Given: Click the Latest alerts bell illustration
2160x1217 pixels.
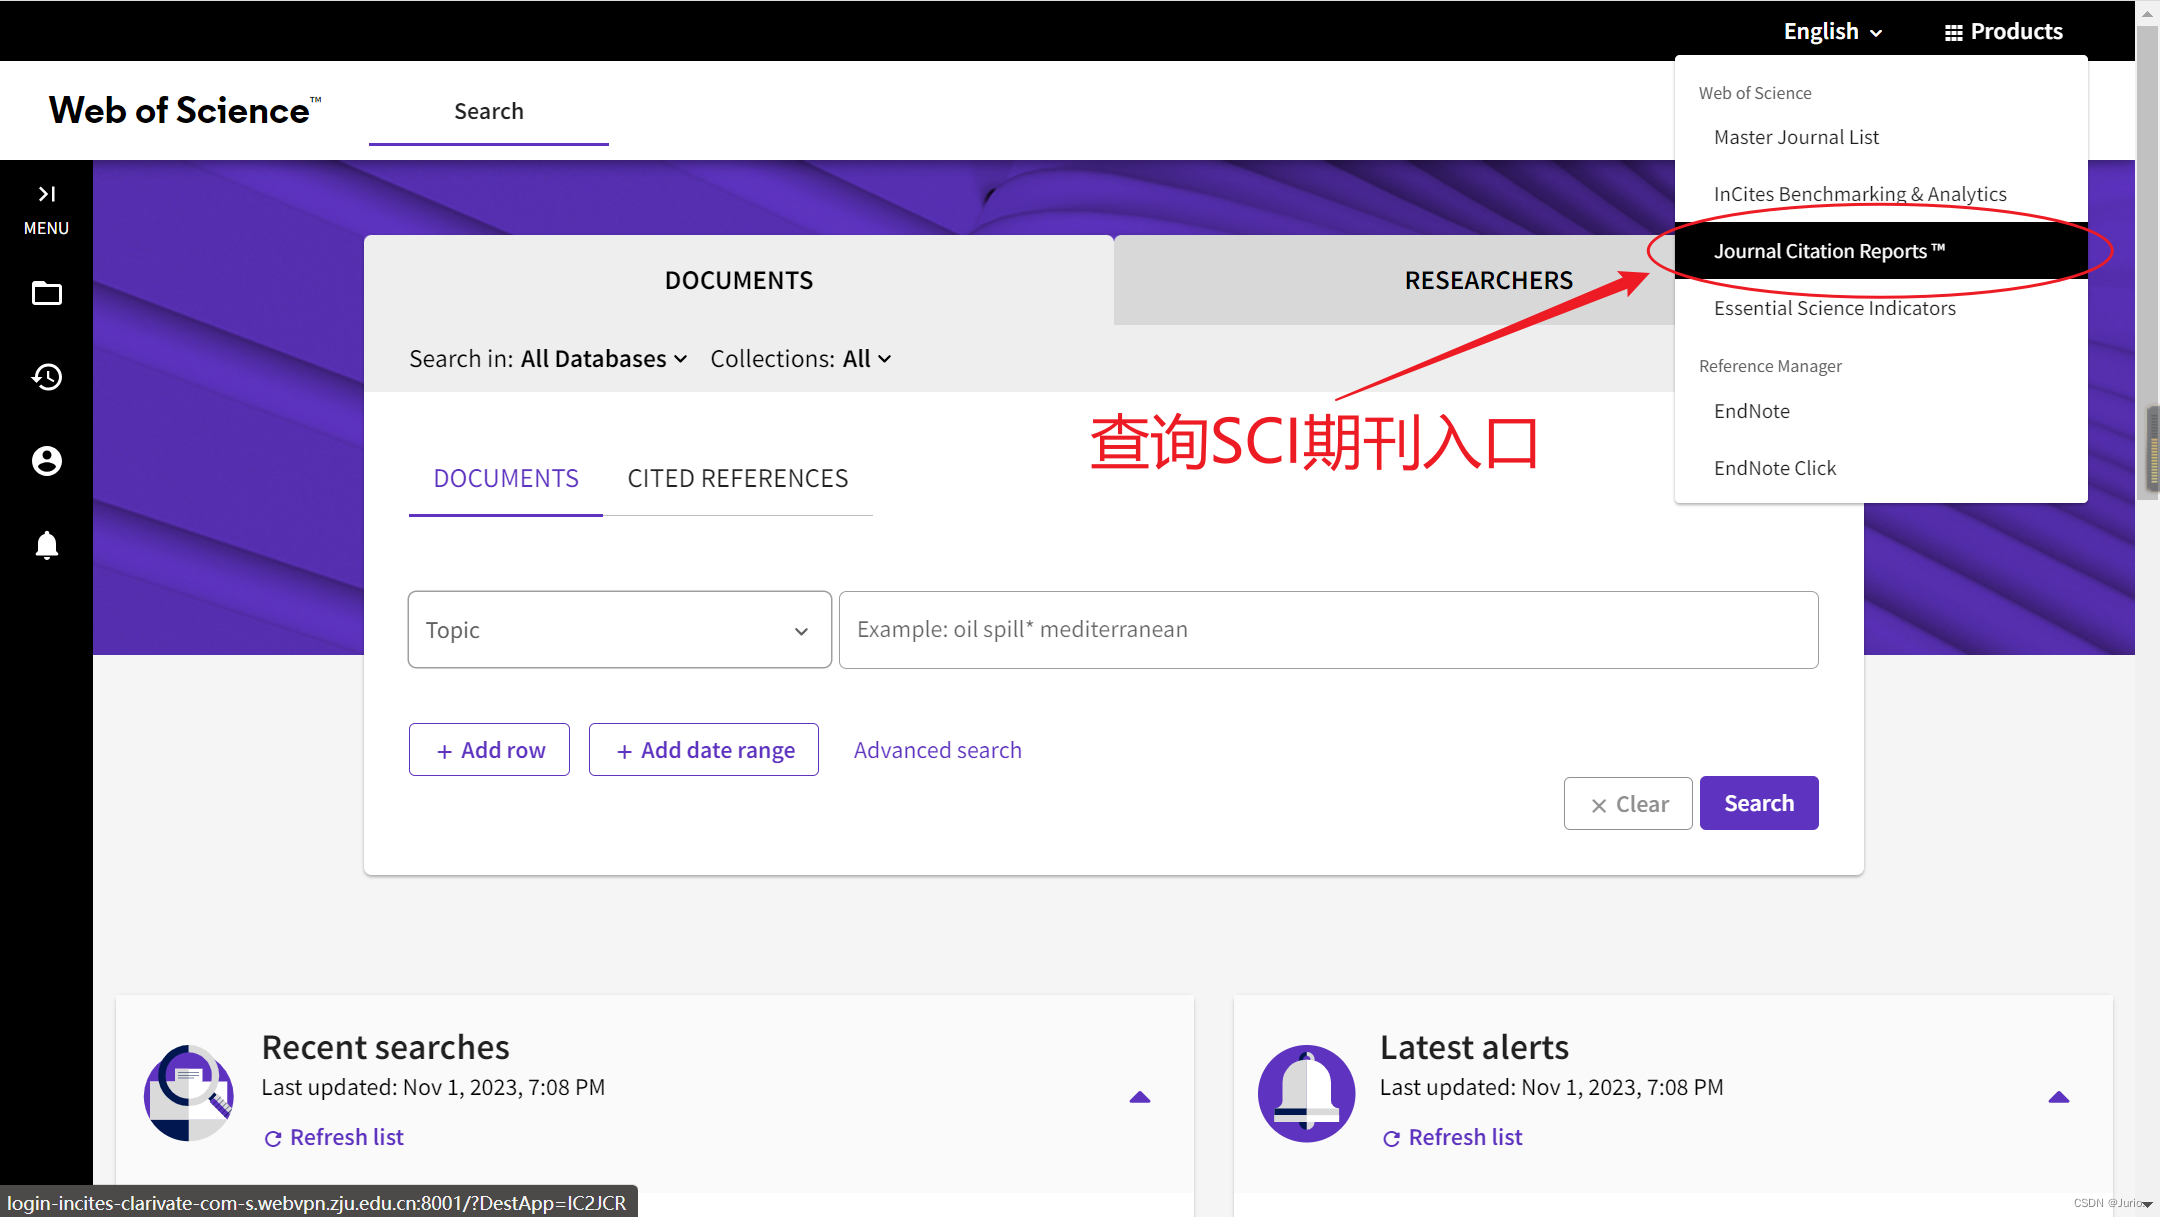Looking at the screenshot, I should point(1306,1092).
